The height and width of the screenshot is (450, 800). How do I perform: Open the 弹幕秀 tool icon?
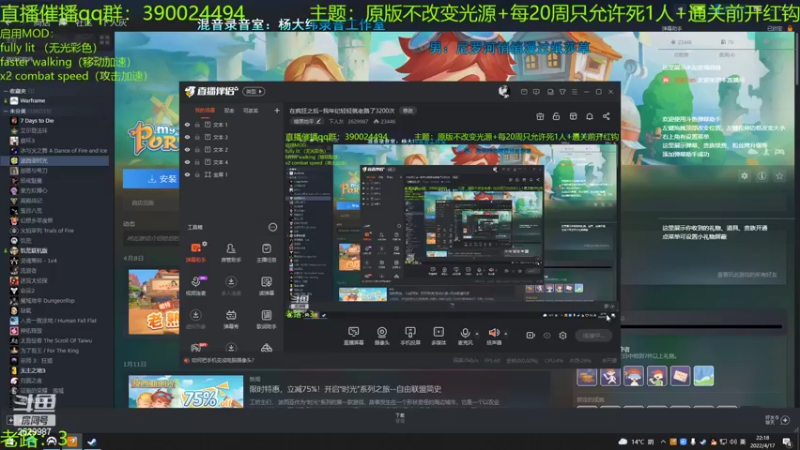pyautogui.click(x=231, y=319)
